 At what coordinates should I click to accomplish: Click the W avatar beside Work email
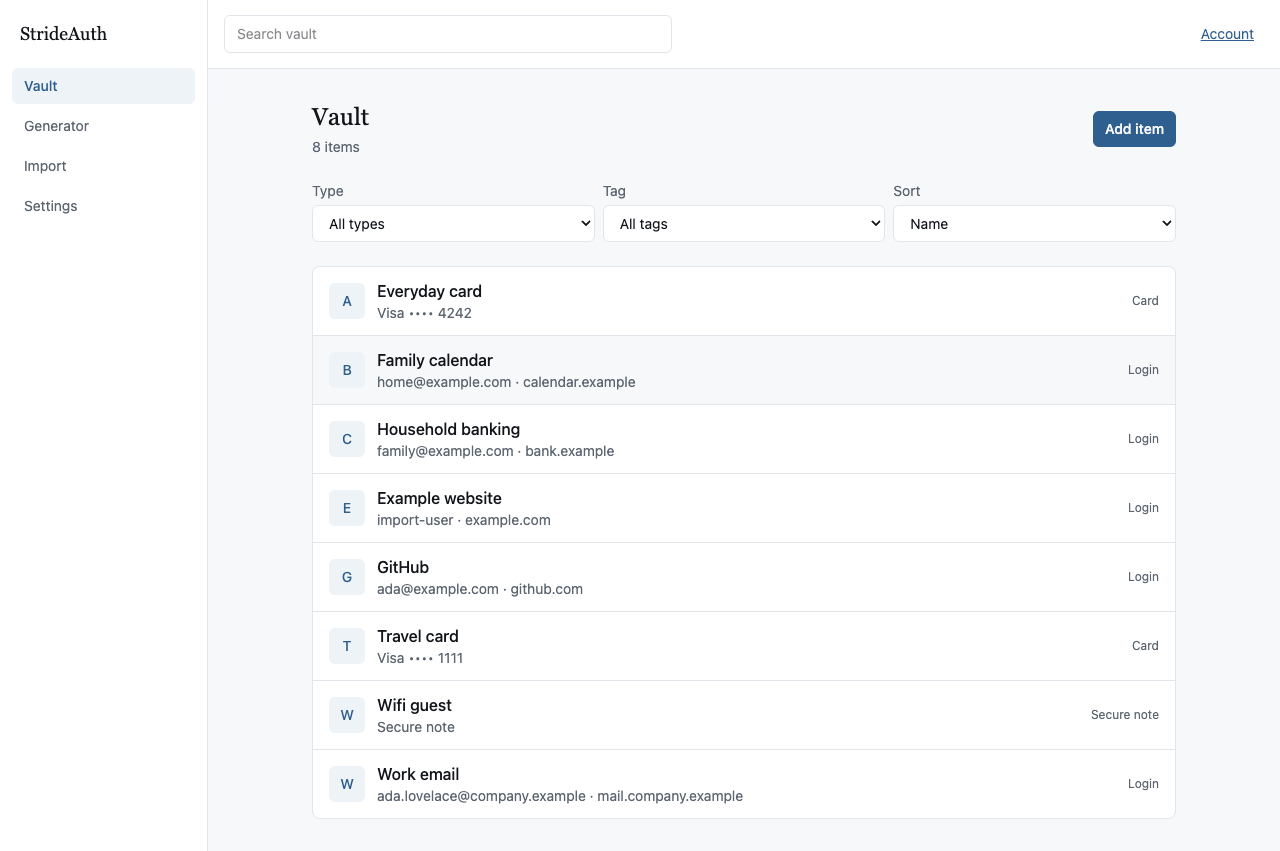[x=347, y=784]
